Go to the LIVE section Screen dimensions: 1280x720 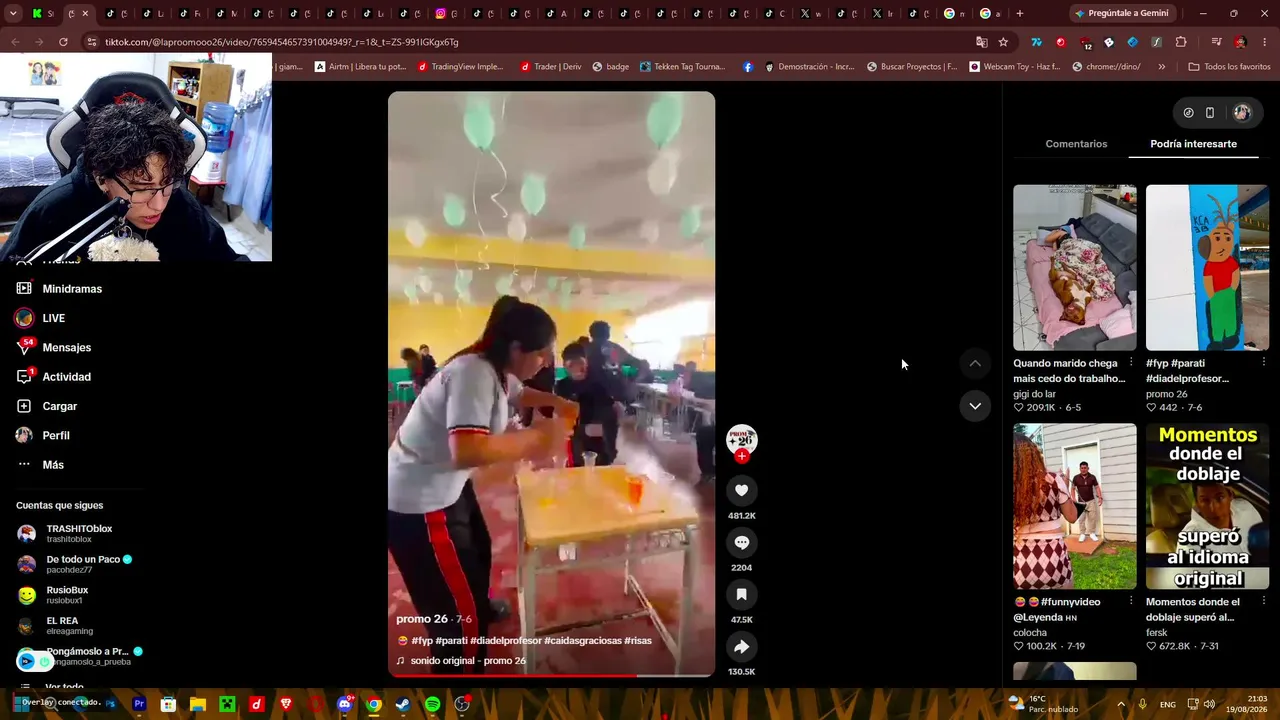[x=41, y=318]
